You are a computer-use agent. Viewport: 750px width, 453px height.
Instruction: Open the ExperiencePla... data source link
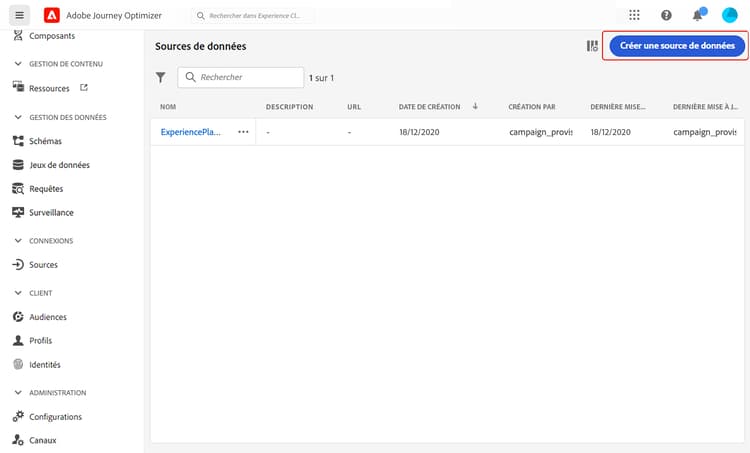(x=190, y=132)
